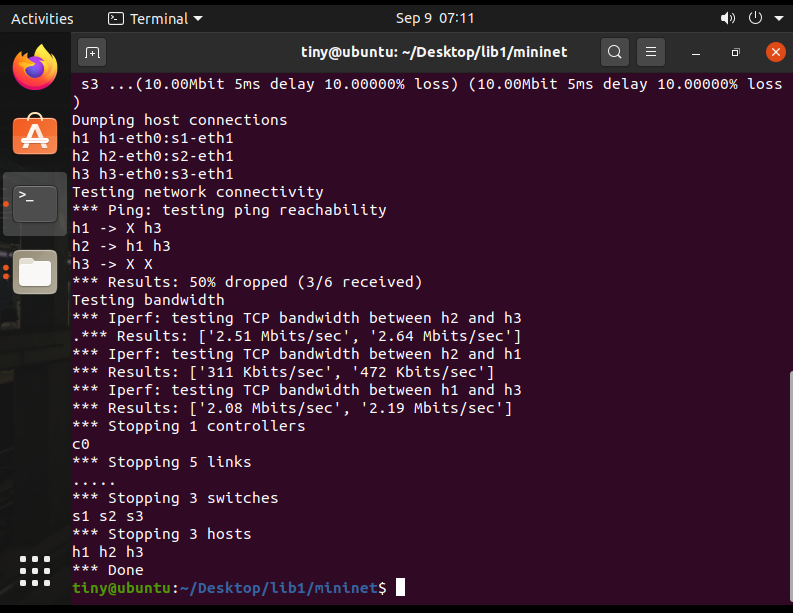The width and height of the screenshot is (793, 613).
Task: Restore the terminal window size
Action: [735, 53]
